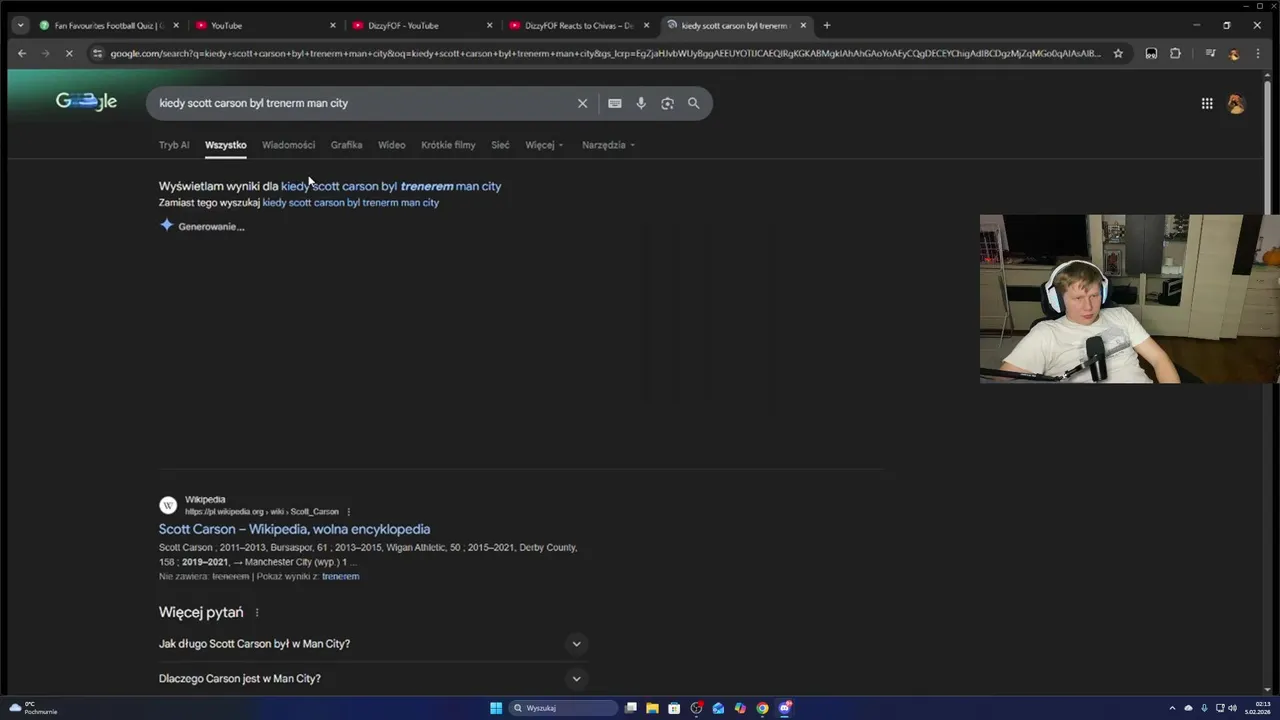Open the tab search dropdown arrow
Screen dimensions: 1280x720
20,25
